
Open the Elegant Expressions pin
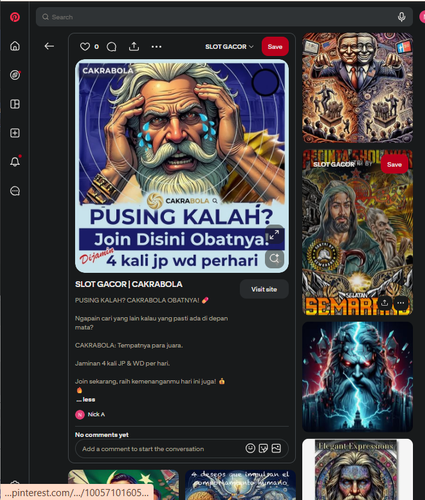point(357,469)
